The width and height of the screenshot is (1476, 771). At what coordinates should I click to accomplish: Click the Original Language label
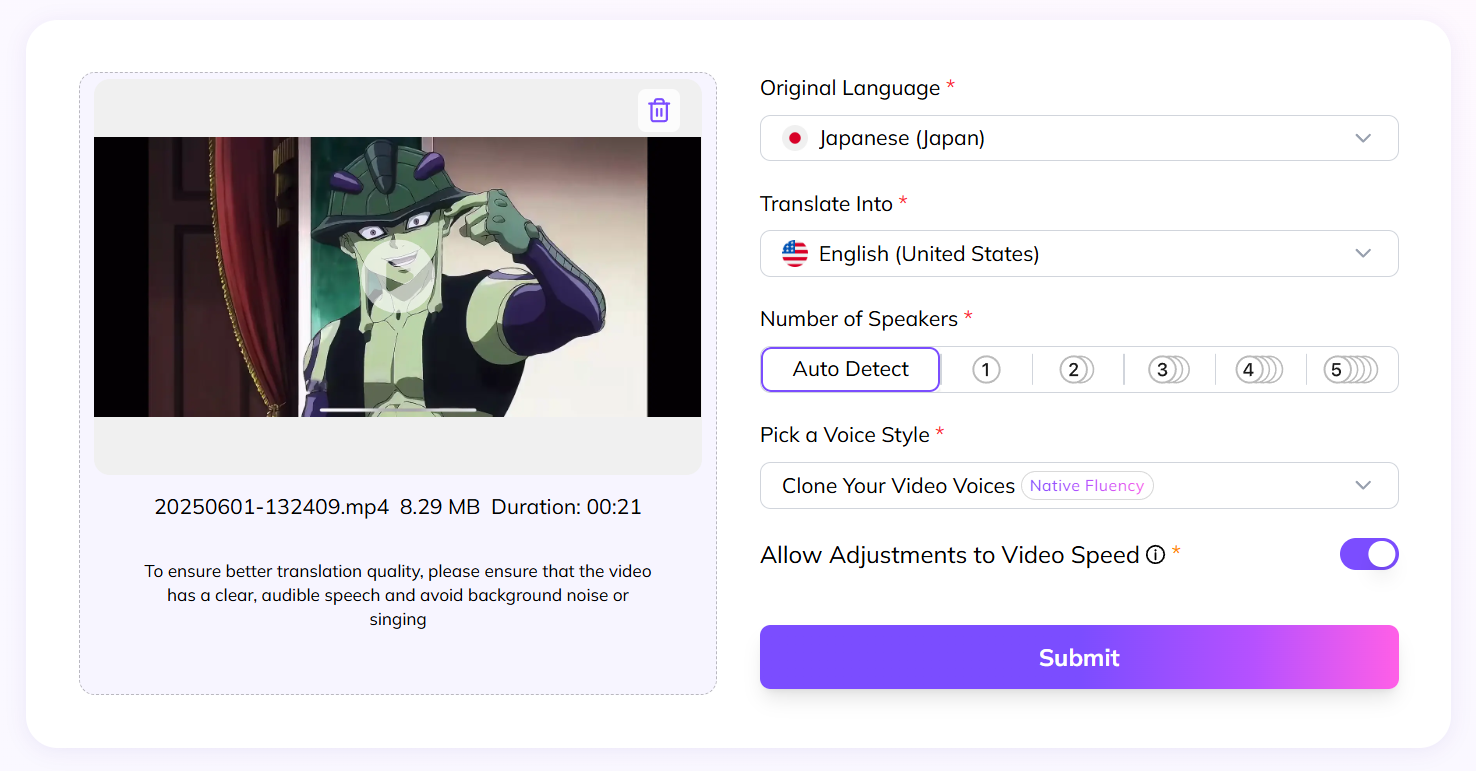click(x=850, y=88)
